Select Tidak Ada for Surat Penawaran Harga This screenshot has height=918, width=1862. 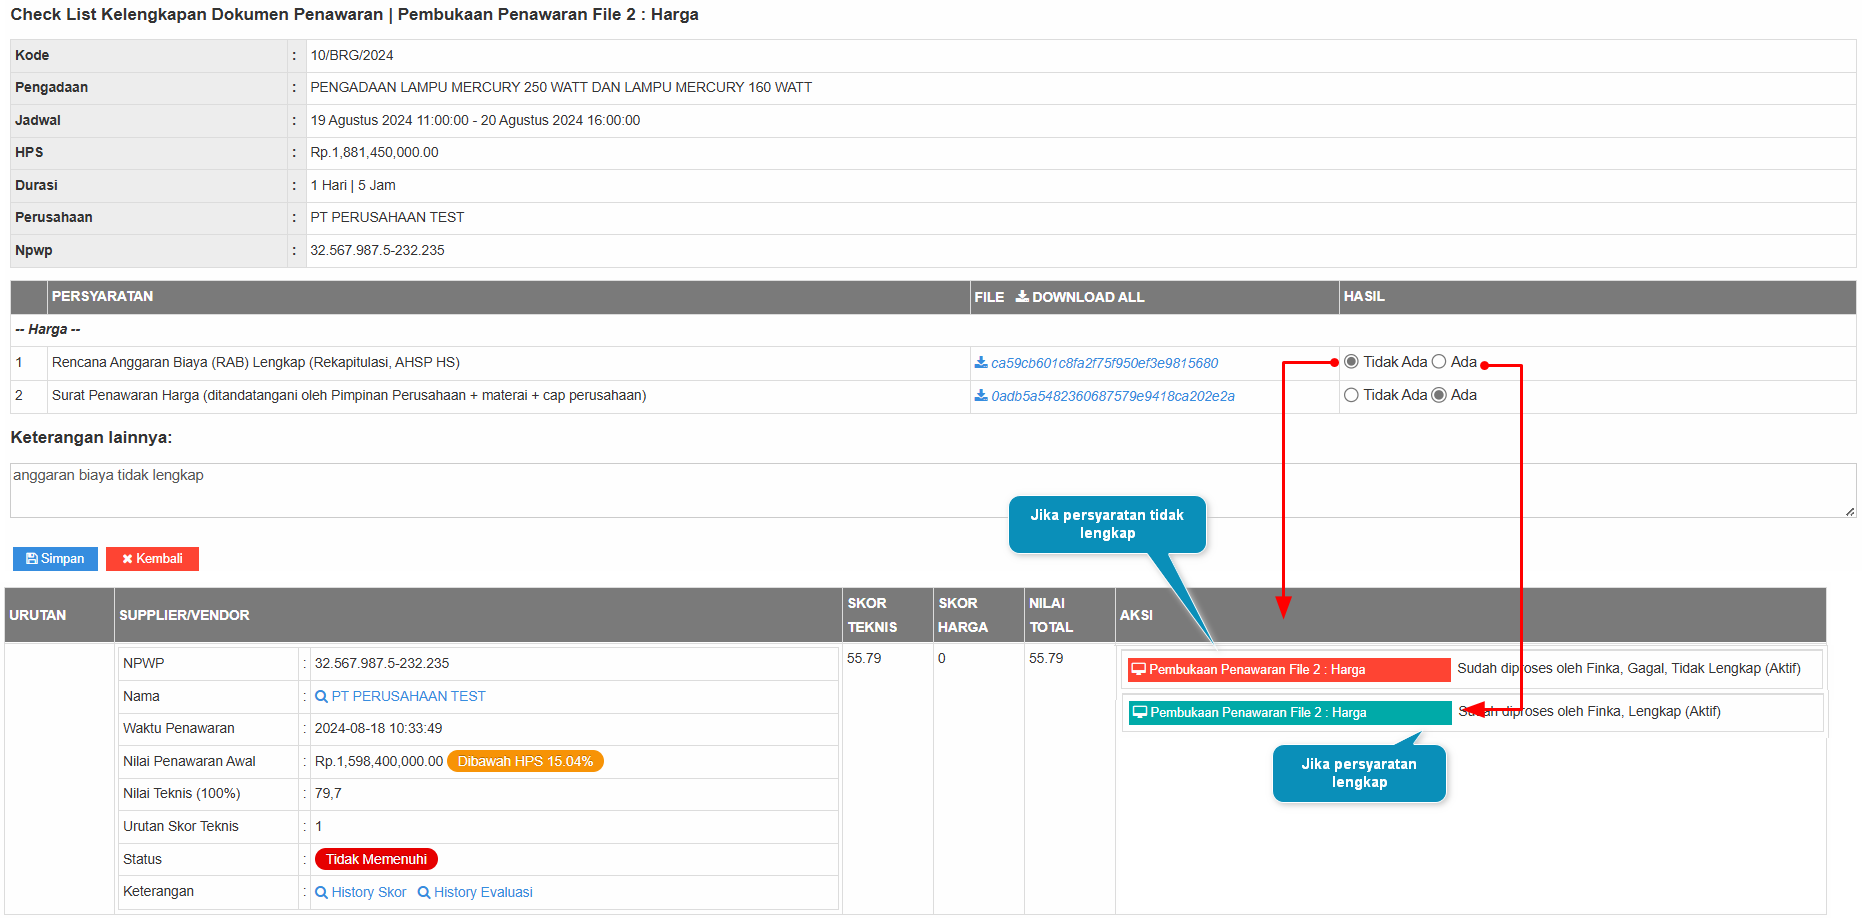pyautogui.click(x=1351, y=395)
